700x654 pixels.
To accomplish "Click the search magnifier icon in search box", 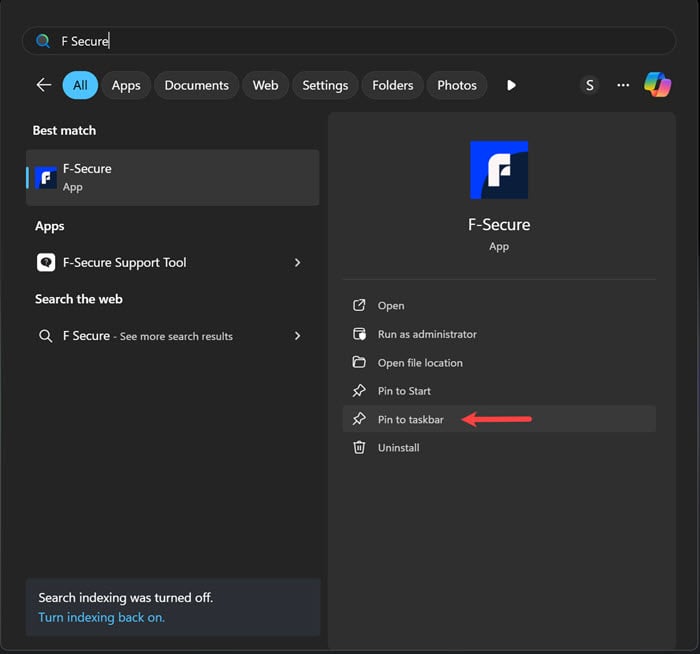I will pyautogui.click(x=43, y=41).
